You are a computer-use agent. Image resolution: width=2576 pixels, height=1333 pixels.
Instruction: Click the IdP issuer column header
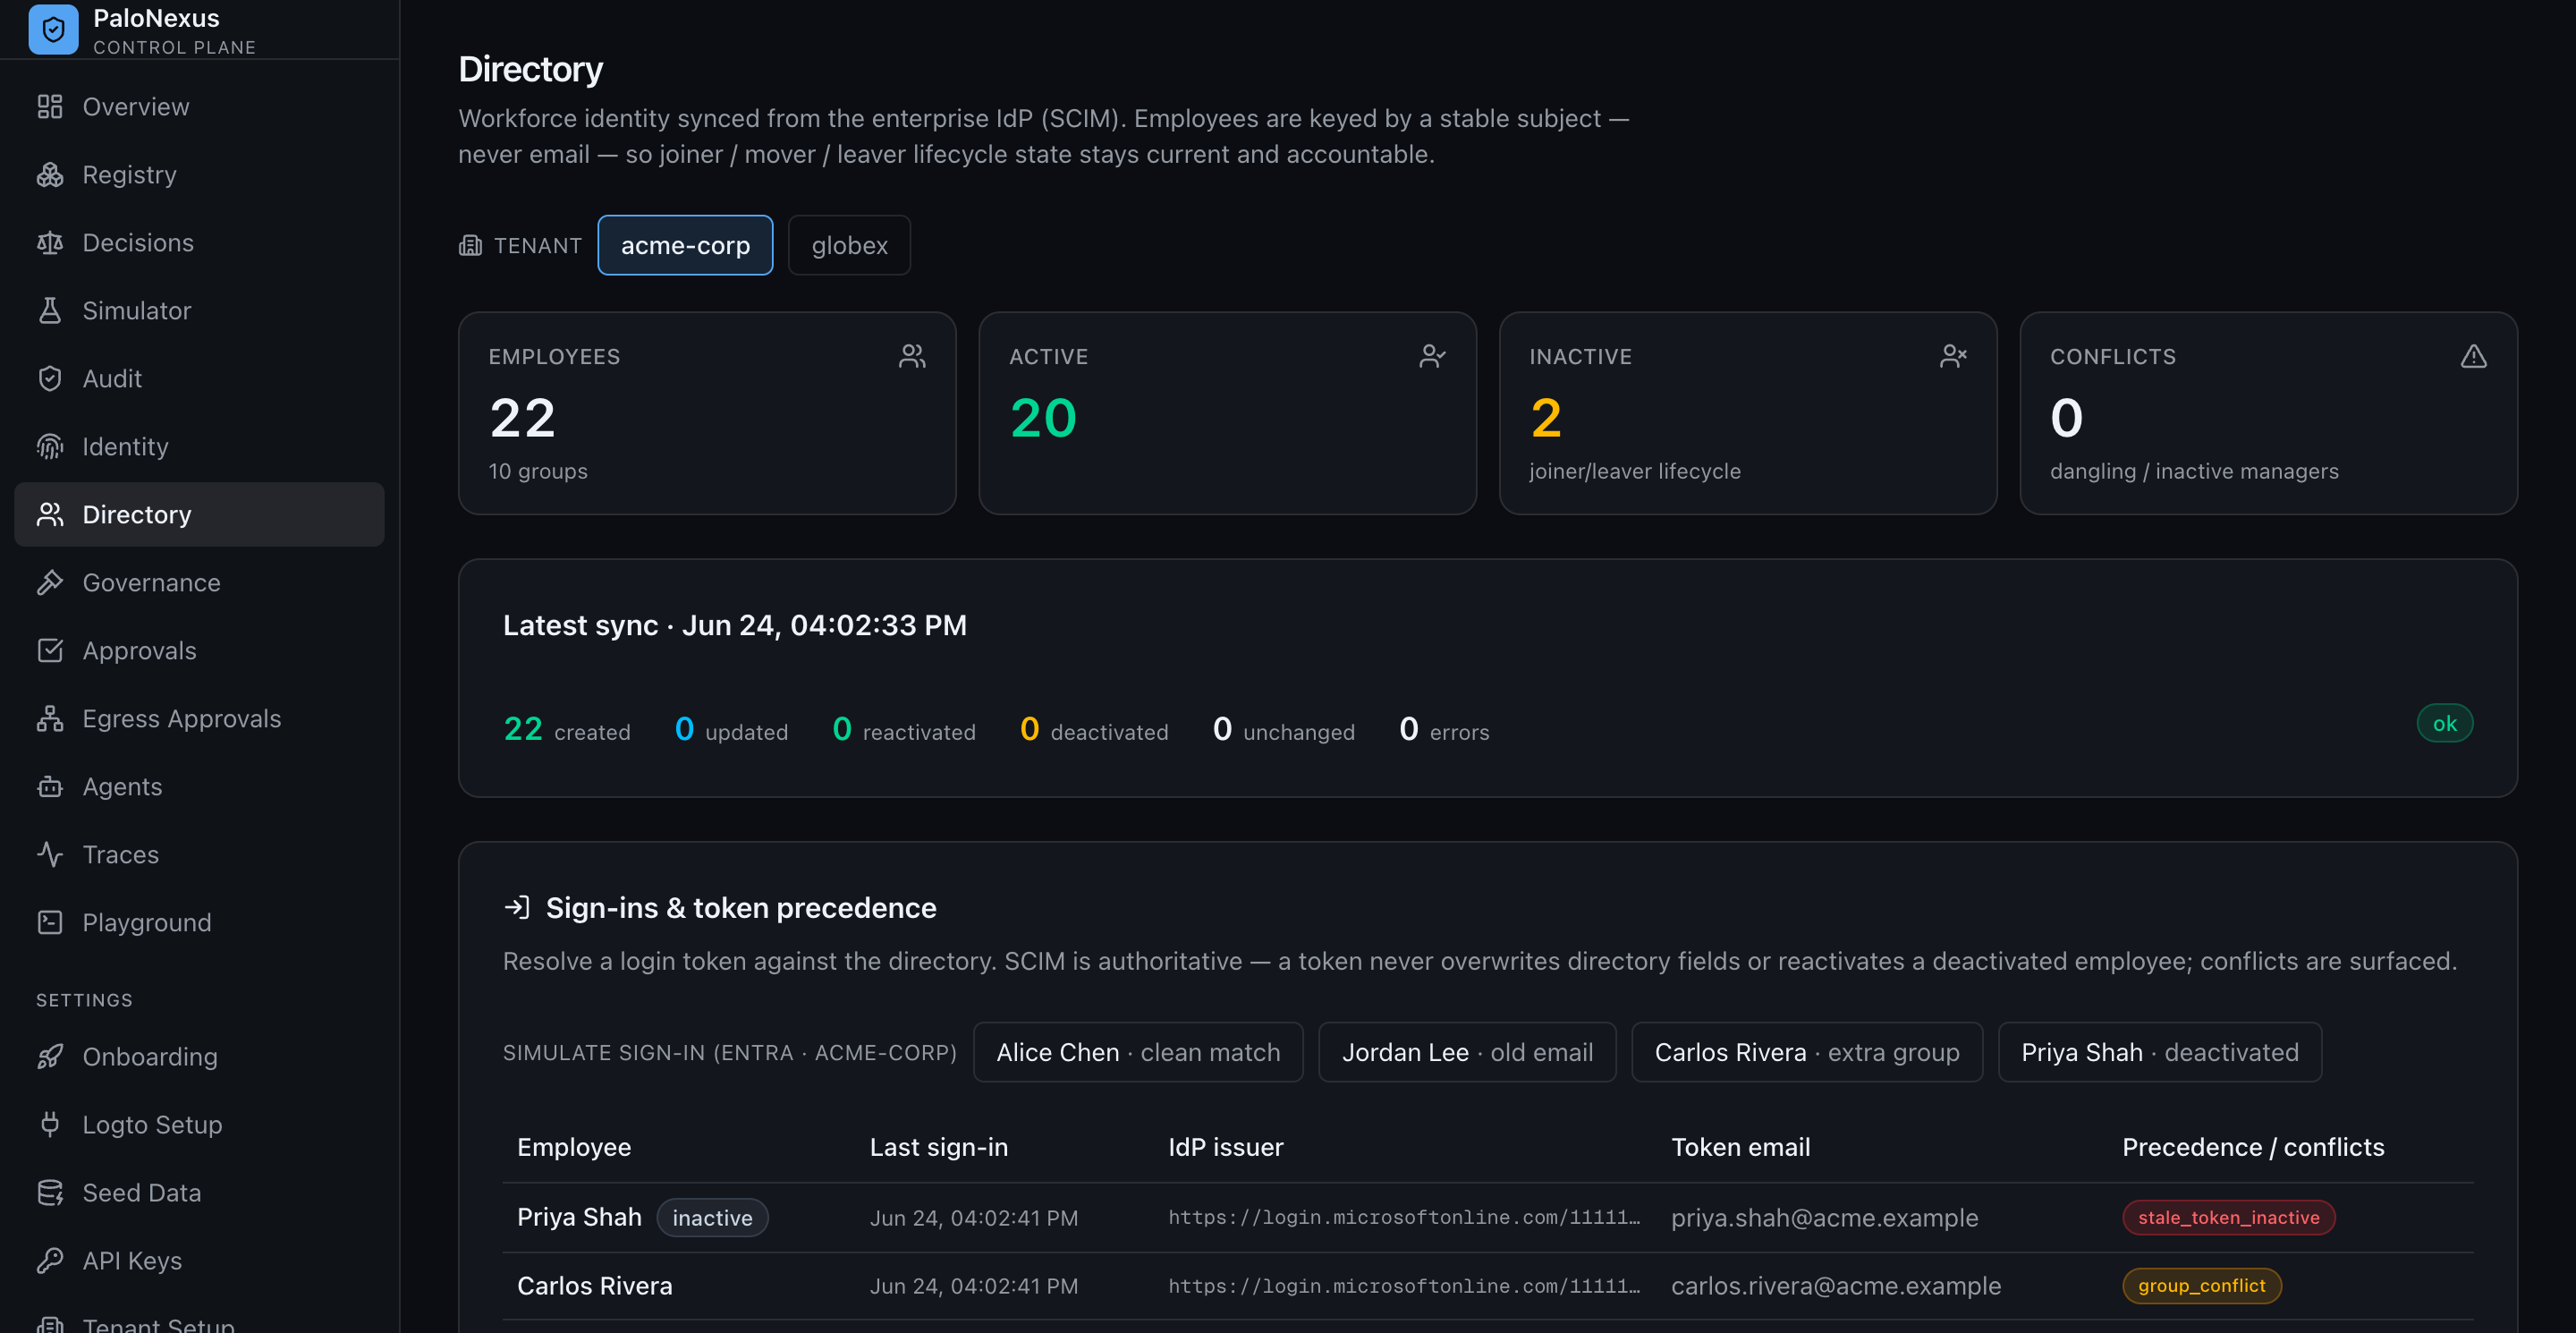click(1226, 1148)
